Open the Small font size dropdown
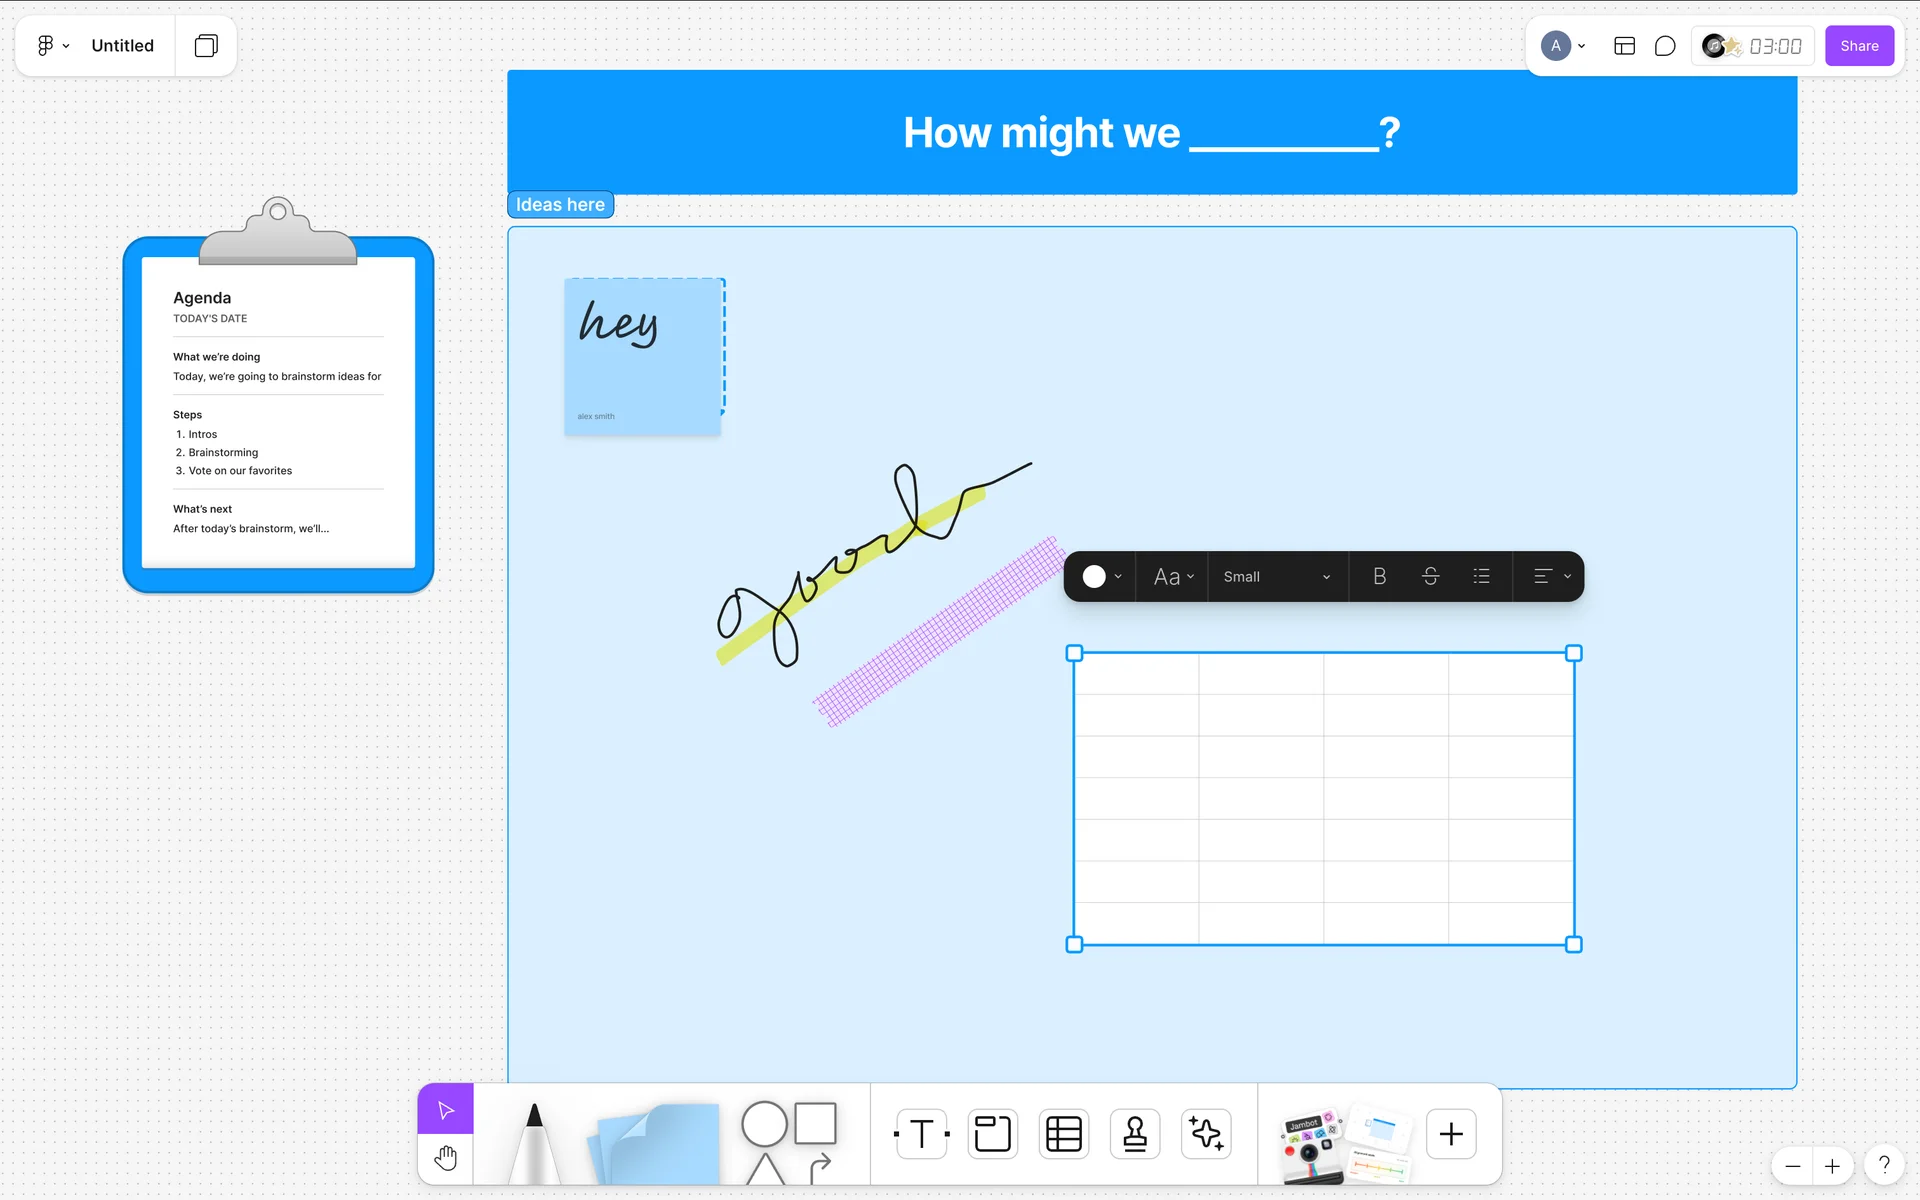Viewport: 1920px width, 1200px height. pyautogui.click(x=1277, y=576)
